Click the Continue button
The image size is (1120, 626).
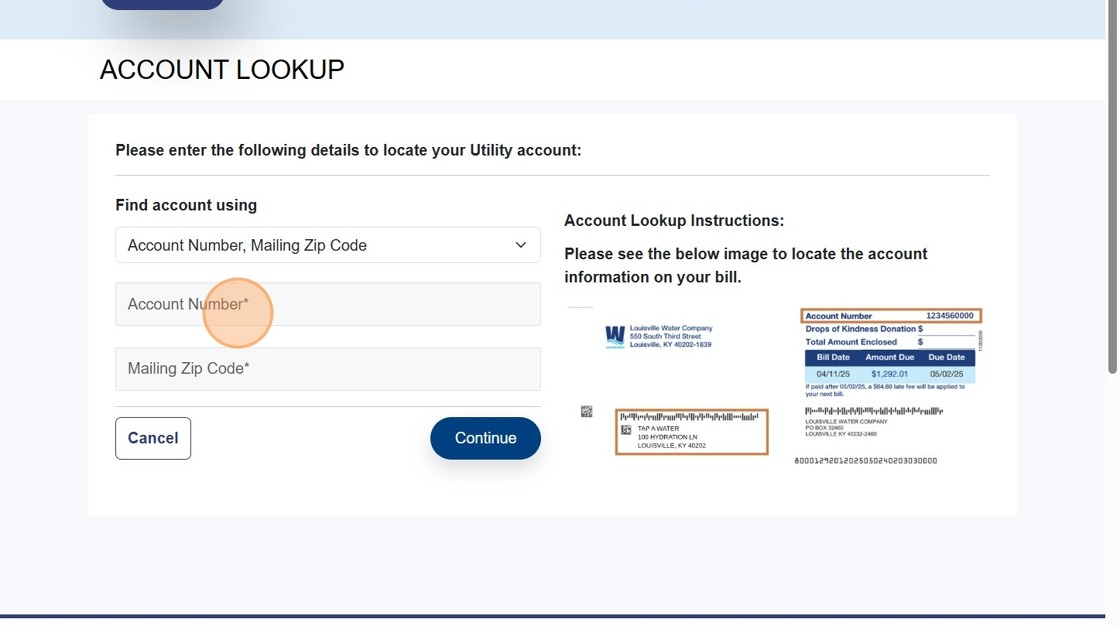485,438
